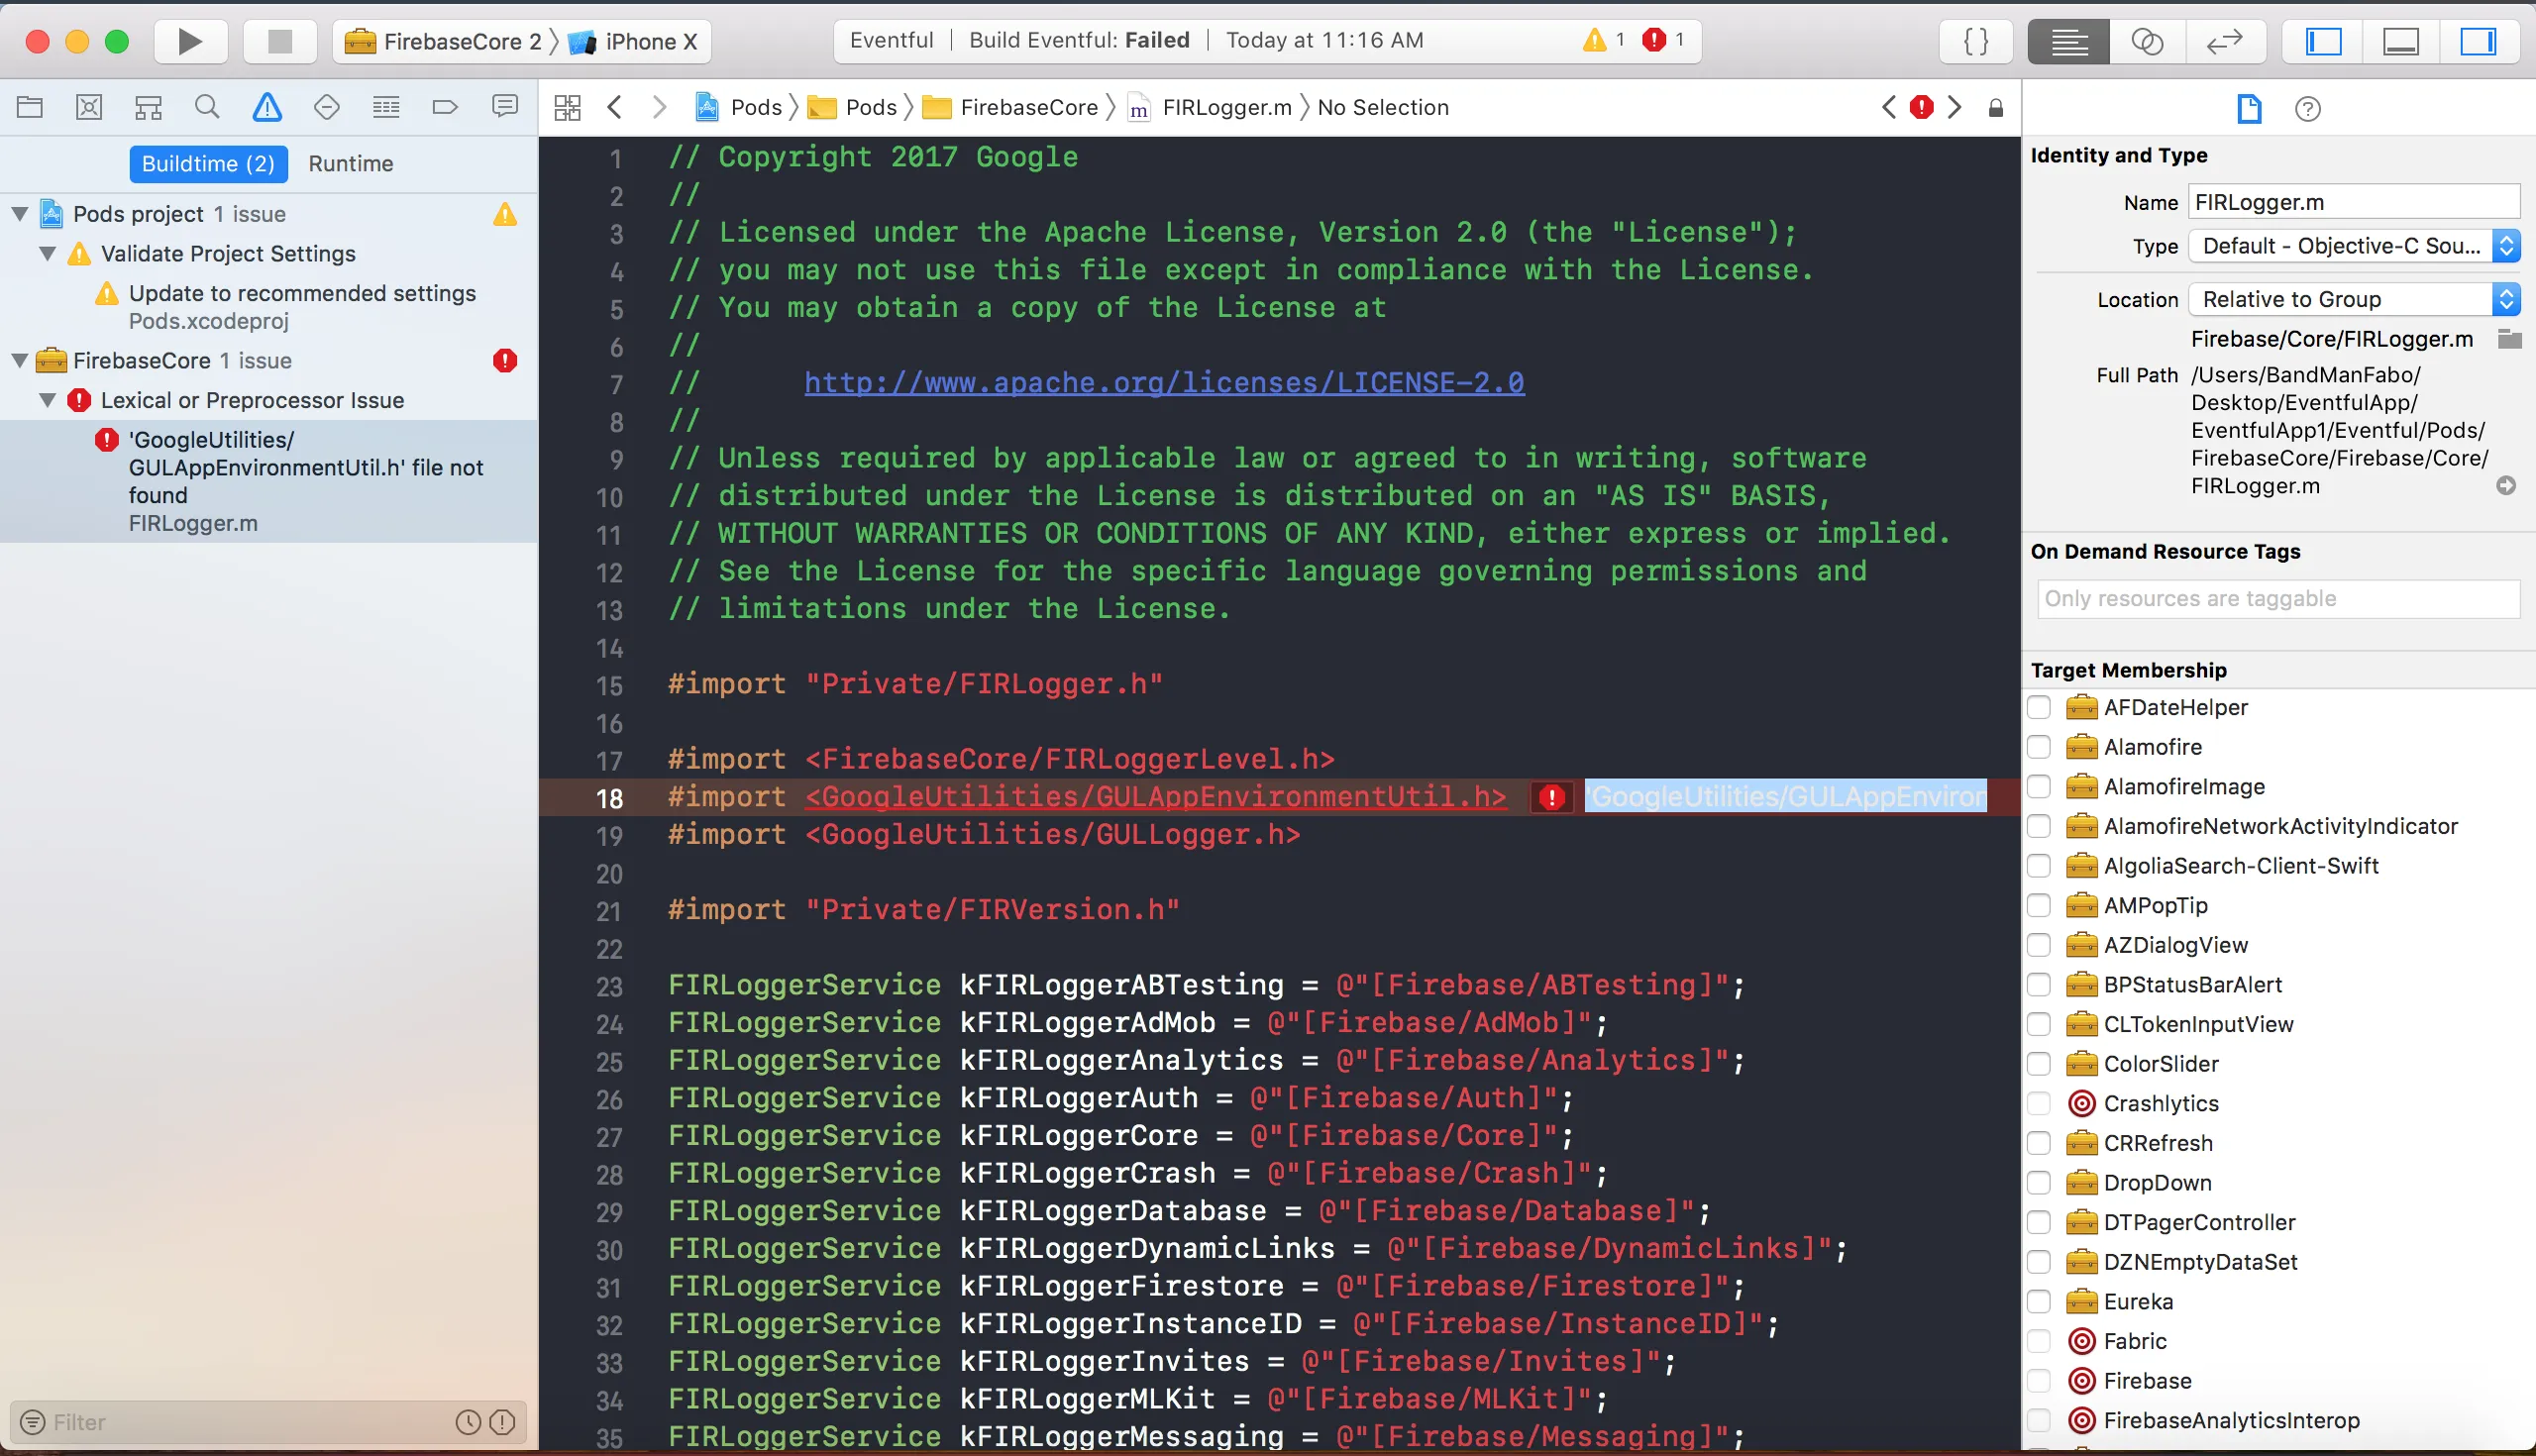Click the Run build play button
Viewport: 2536px width, 1456px height.
click(x=190, y=41)
